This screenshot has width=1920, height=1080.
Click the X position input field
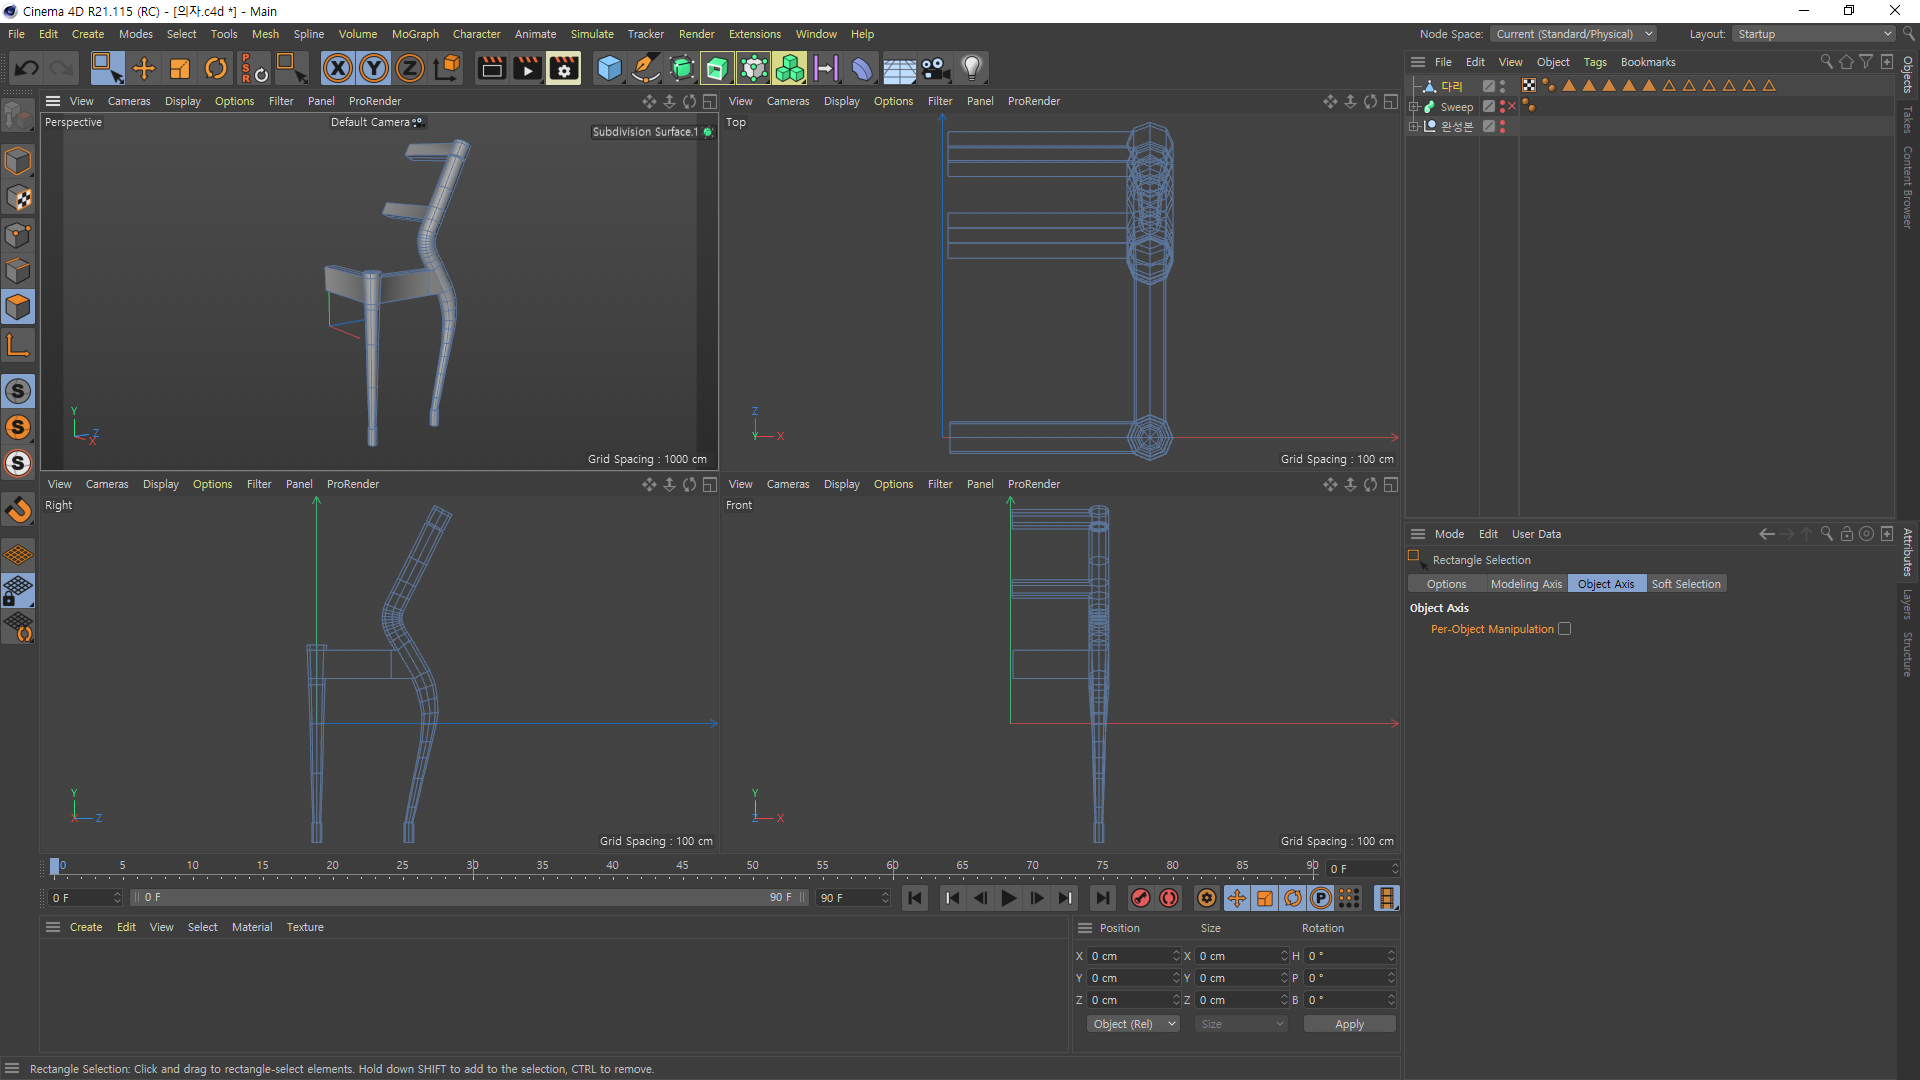click(x=1130, y=956)
